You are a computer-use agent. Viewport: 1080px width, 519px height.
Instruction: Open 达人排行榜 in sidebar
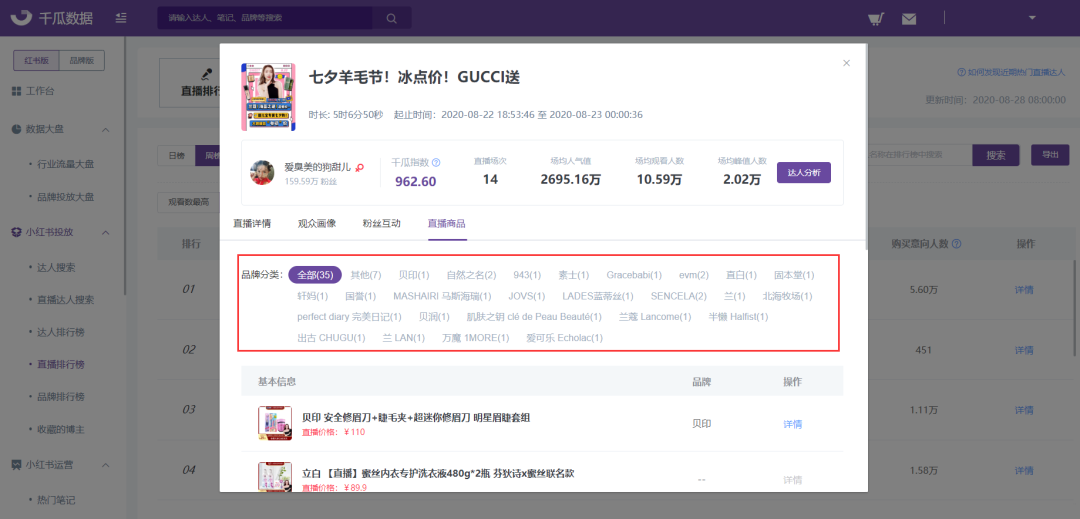tap(61, 332)
